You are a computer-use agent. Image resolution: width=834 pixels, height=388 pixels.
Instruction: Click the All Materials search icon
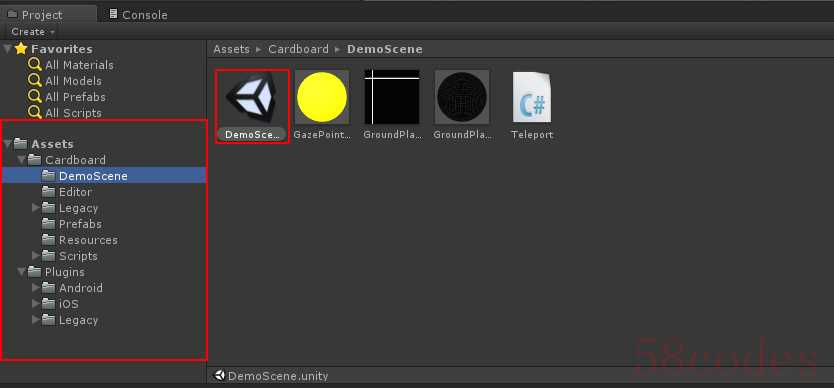[x=35, y=64]
